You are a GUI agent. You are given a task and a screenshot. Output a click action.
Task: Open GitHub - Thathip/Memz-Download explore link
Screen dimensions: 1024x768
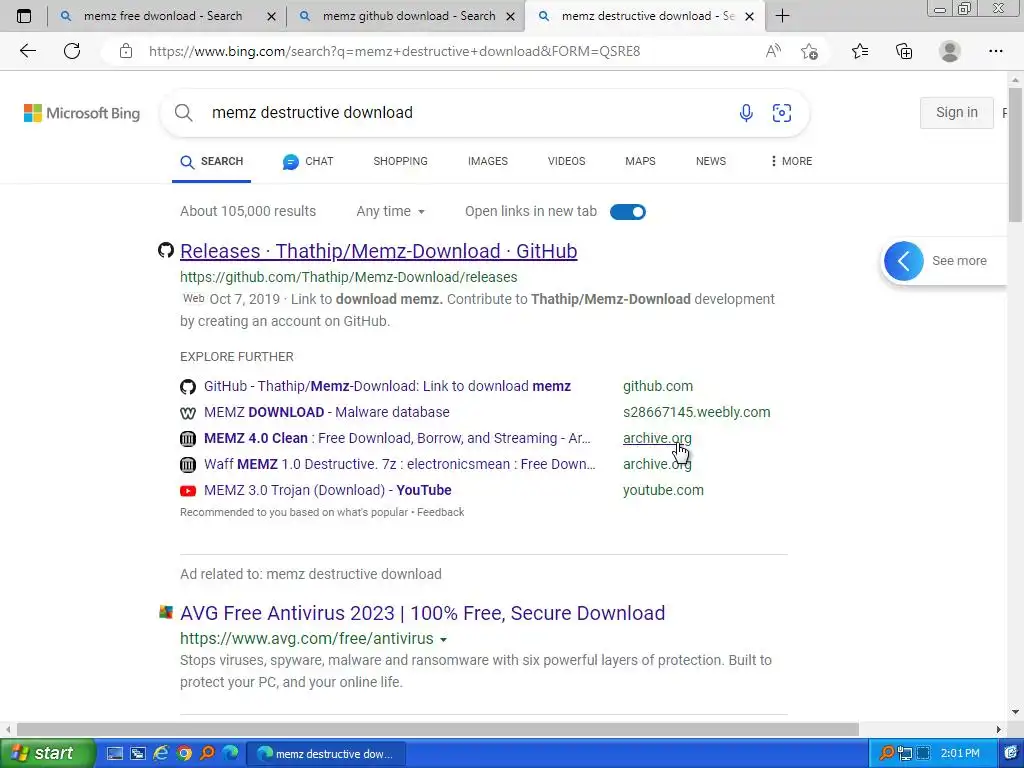point(387,387)
